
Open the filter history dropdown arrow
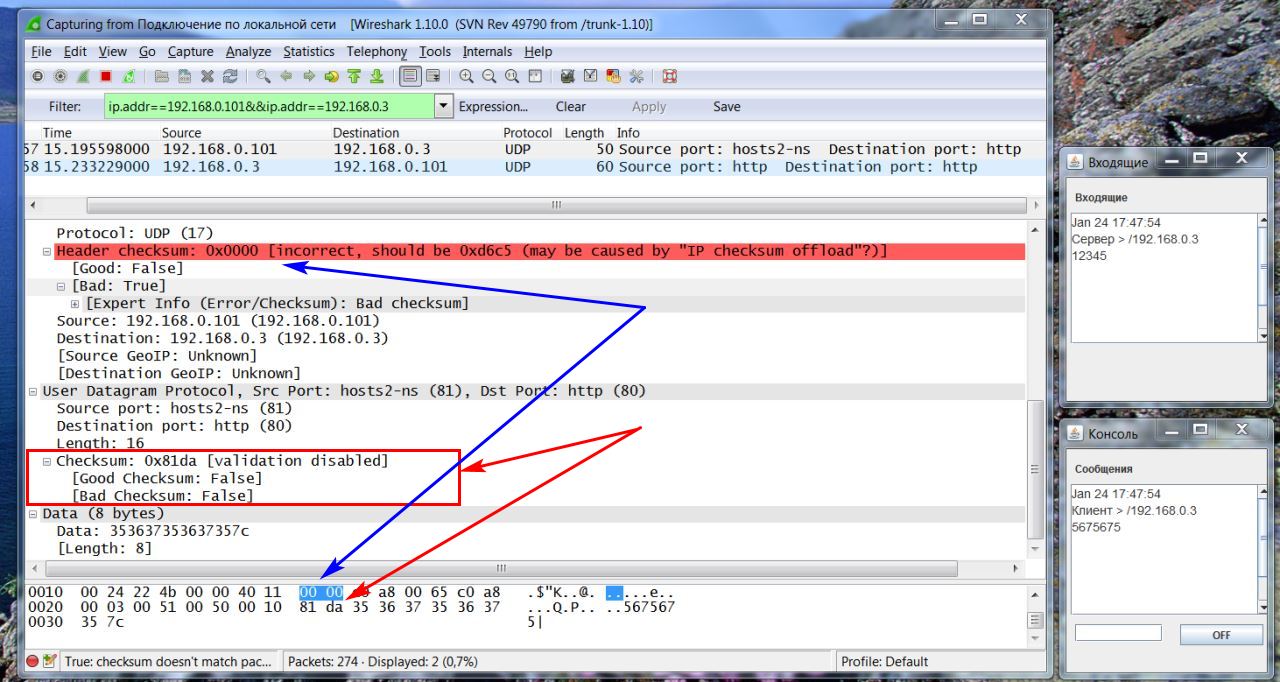pos(443,106)
